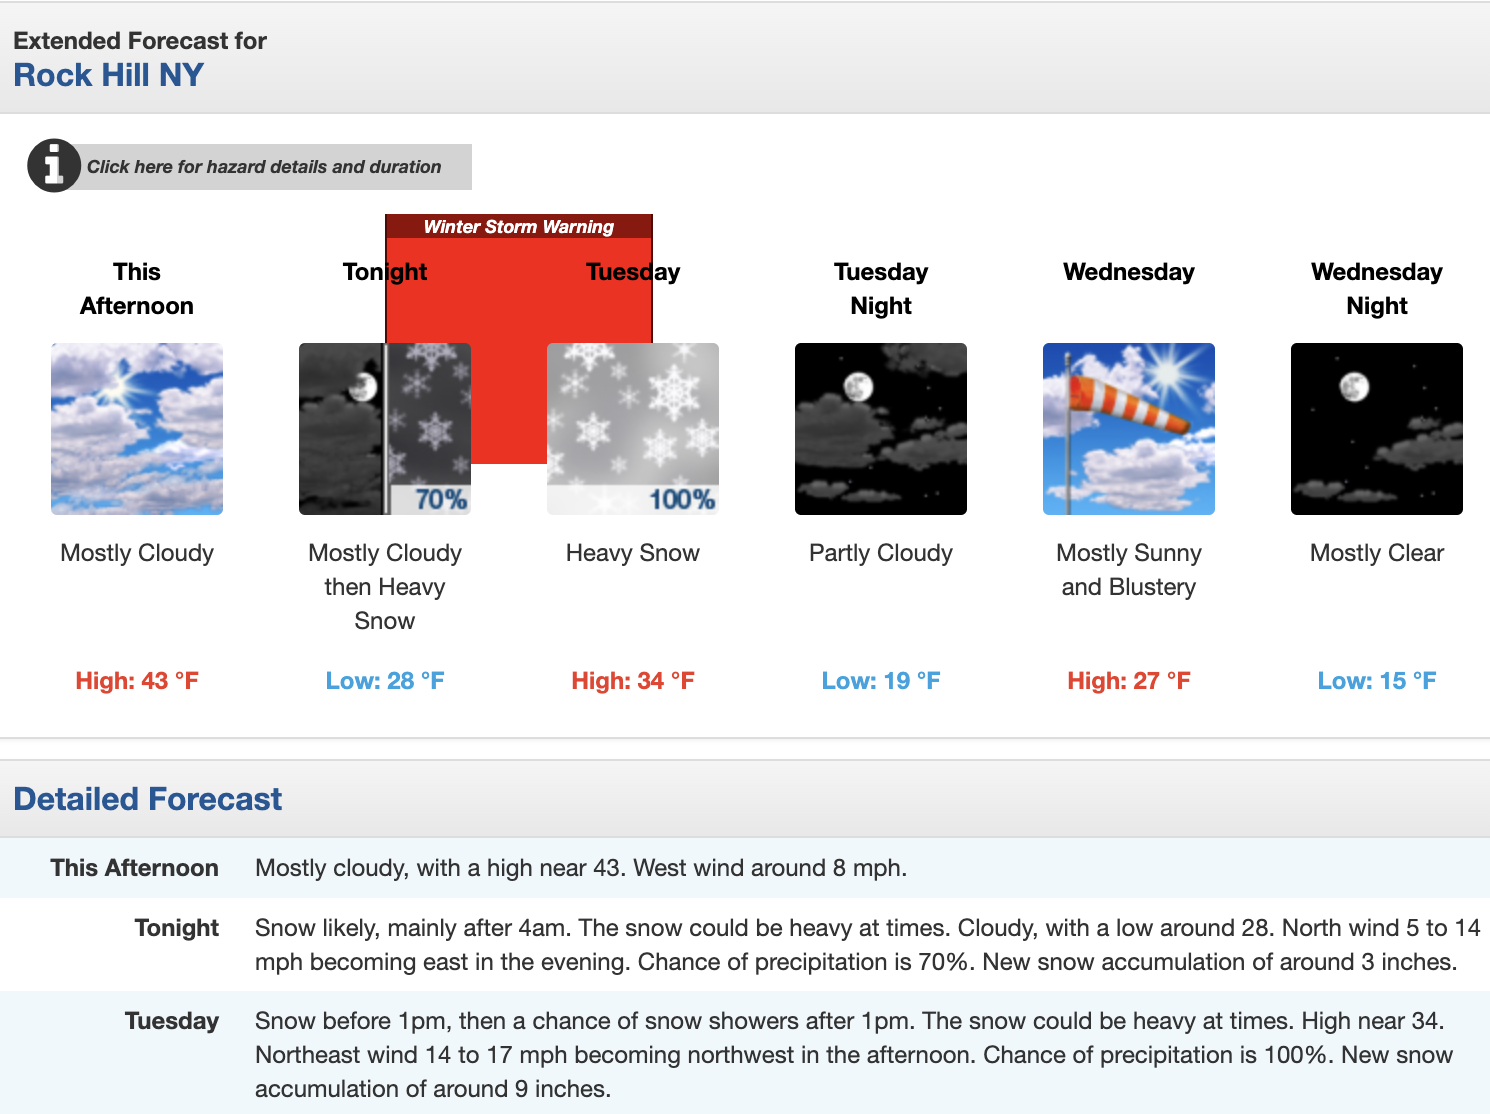Select the Mostly Sunny and Blustery windsock icon
The height and width of the screenshot is (1114, 1490).
[x=1128, y=428]
